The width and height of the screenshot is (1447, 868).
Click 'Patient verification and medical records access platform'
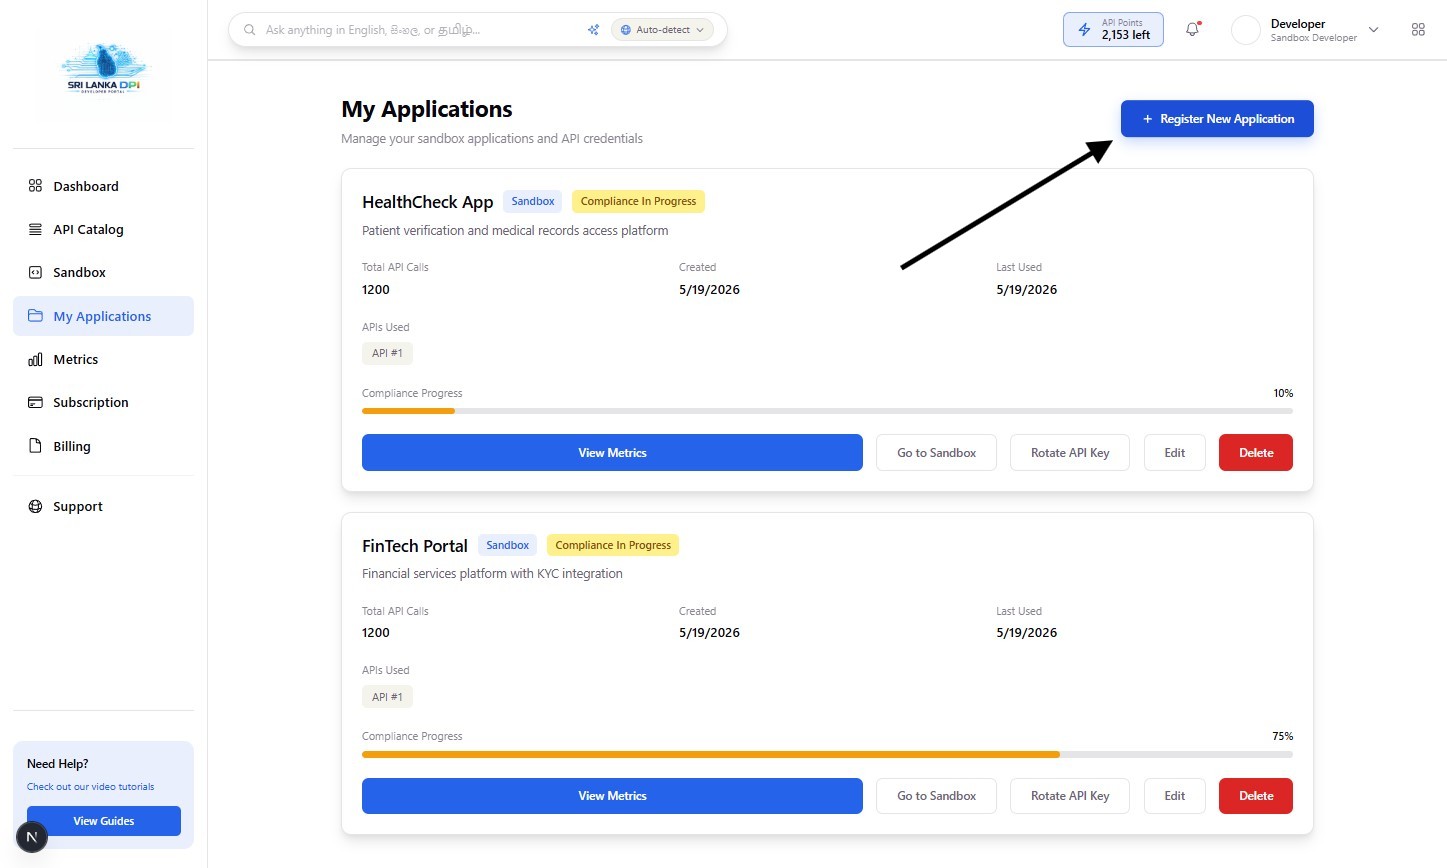coord(515,230)
